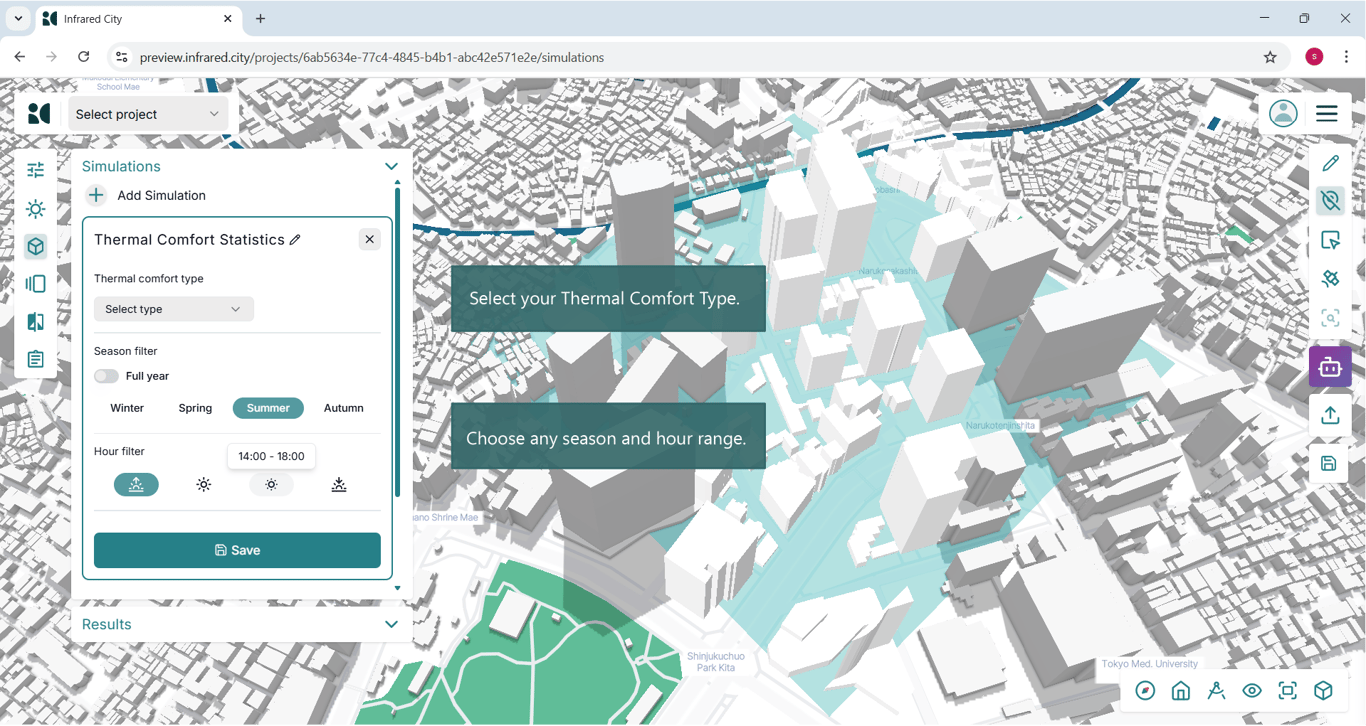Open the Chrome tab search dropdown
This screenshot has width=1366, height=726.
pos(18,18)
